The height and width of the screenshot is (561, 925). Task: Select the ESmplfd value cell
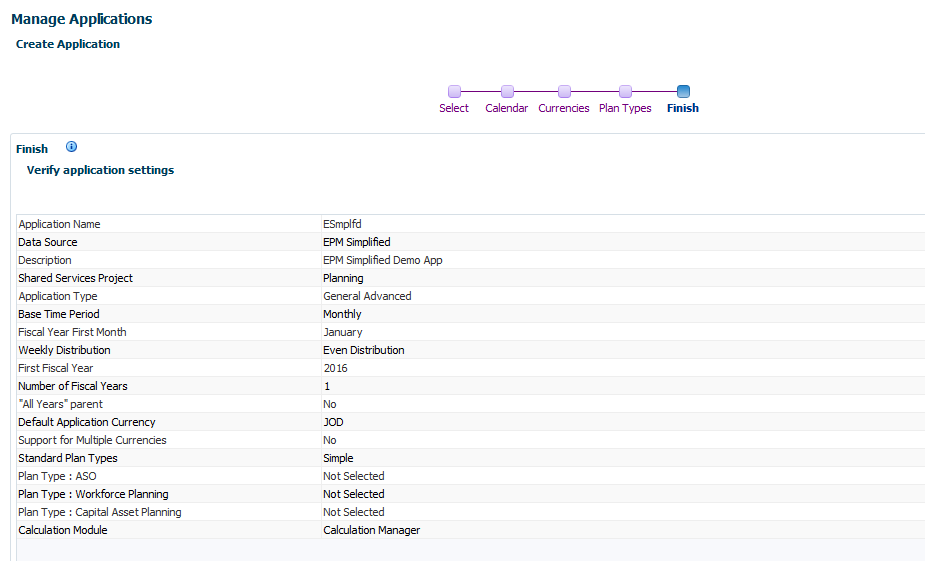pyautogui.click(x=342, y=224)
